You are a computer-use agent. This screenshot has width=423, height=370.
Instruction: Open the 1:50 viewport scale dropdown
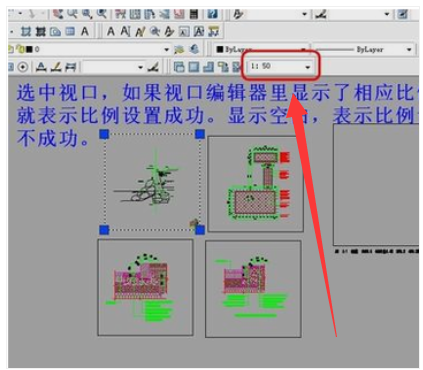tap(307, 67)
